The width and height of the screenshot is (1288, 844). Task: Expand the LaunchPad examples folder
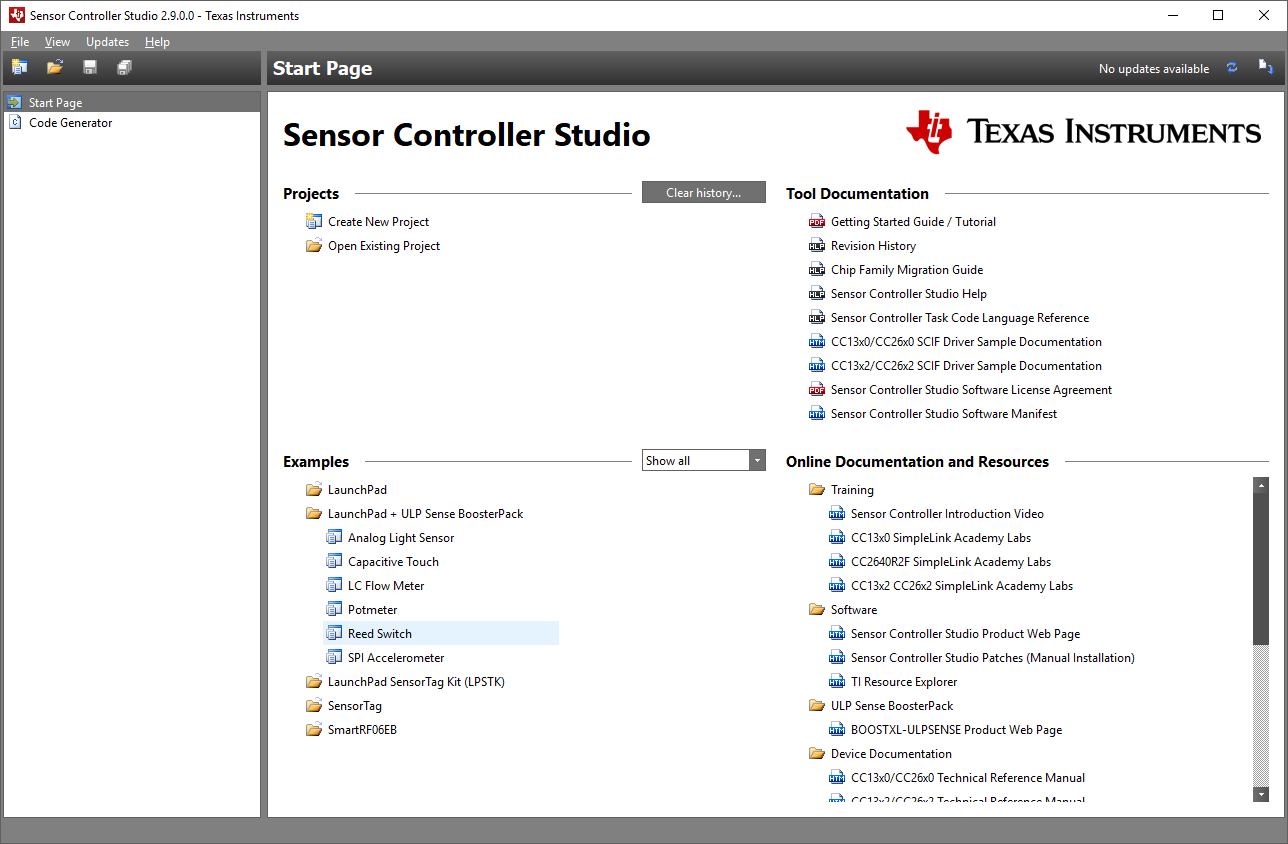[x=357, y=490]
